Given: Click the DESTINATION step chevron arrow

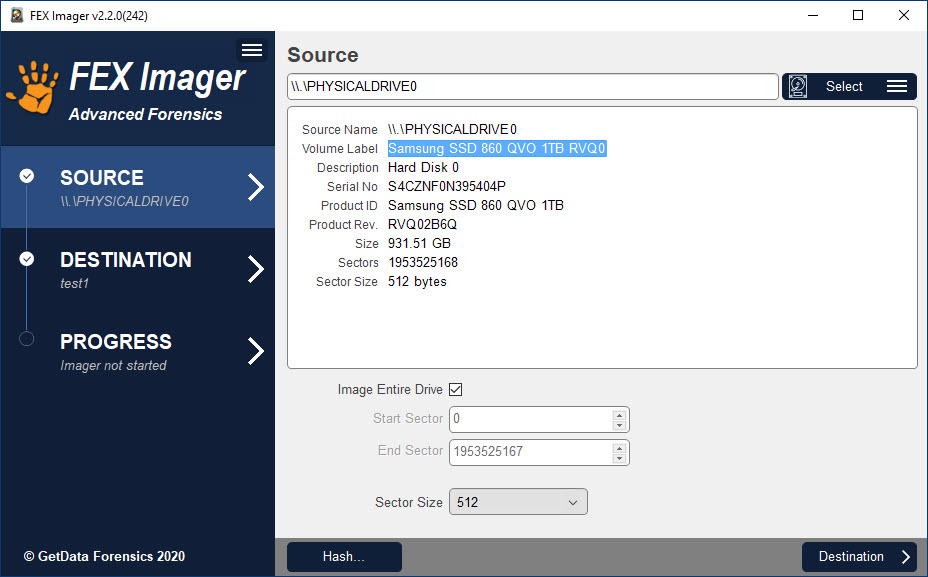Looking at the screenshot, I should [x=256, y=269].
